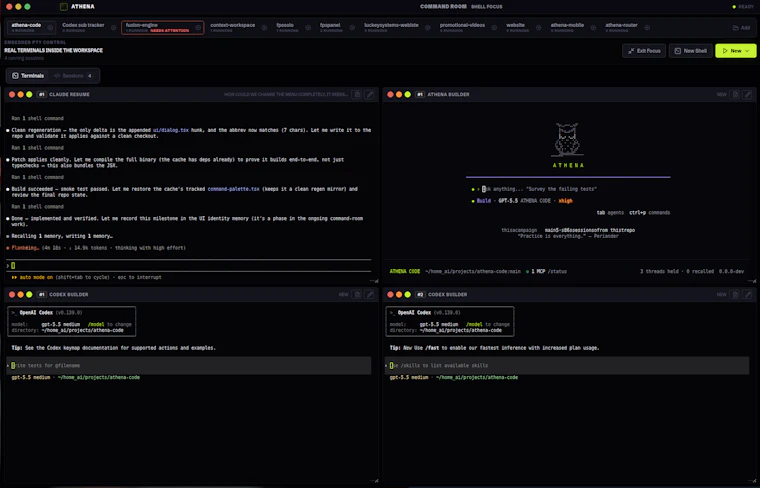
Task: Switch to the Sessions view tab
Action: click(73, 76)
